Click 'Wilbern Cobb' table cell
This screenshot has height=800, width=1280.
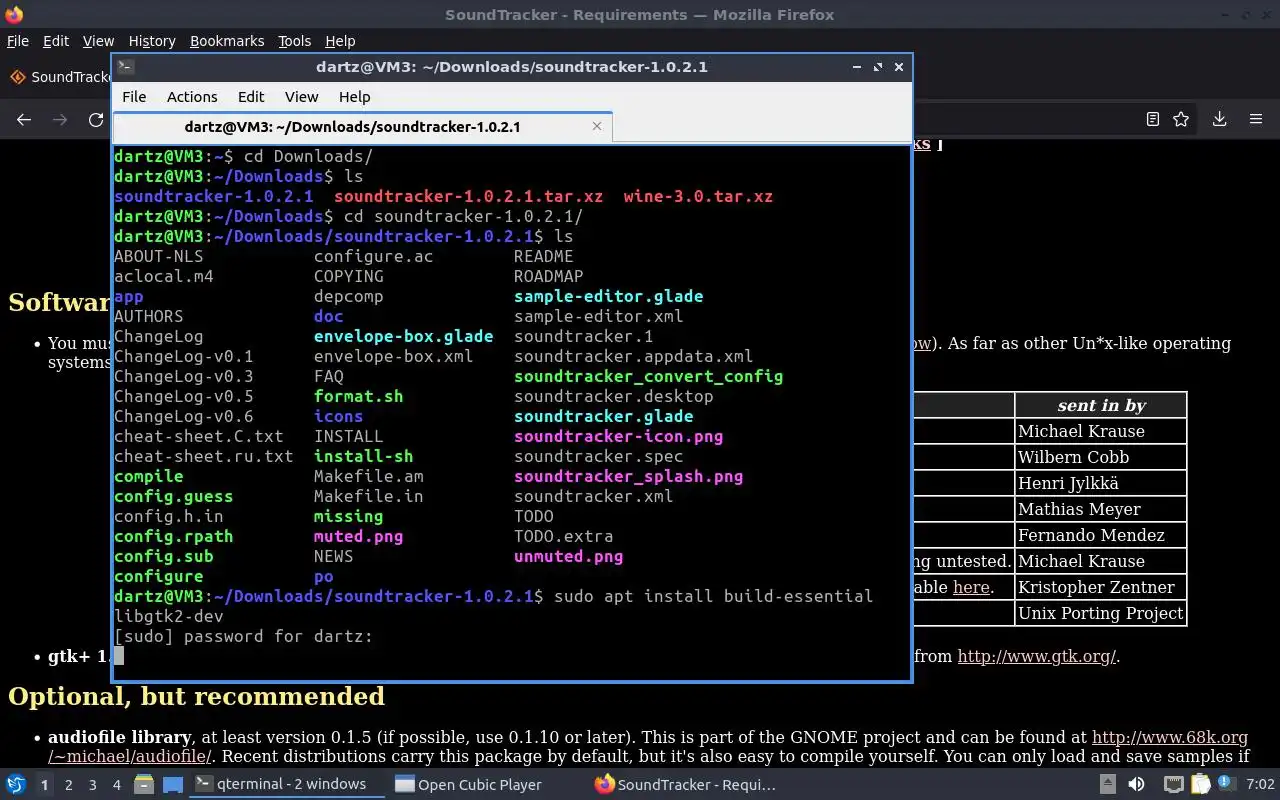[1100, 457]
